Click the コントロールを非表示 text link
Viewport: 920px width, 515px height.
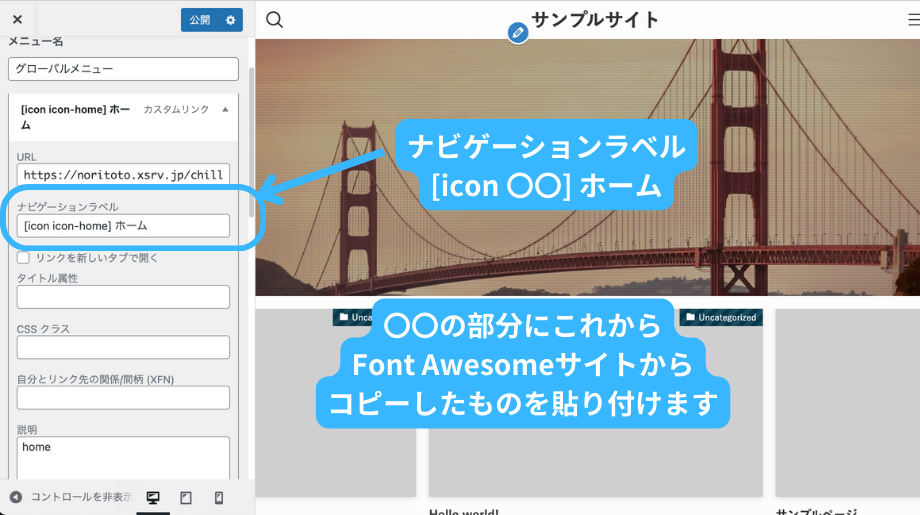pos(81,497)
